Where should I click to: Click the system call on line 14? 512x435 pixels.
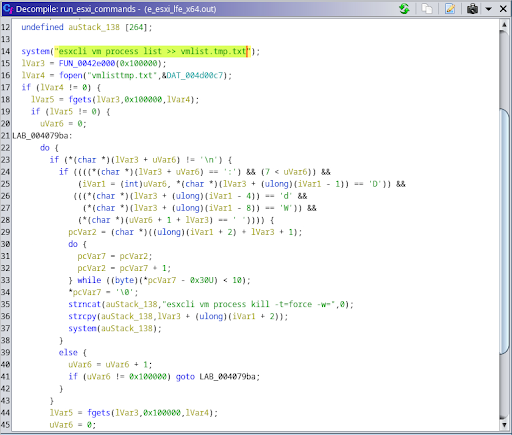[x=36, y=51]
